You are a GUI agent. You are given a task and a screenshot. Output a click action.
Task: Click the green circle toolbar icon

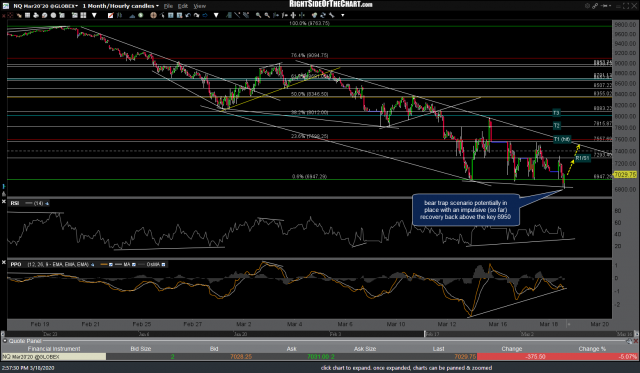click(140, 15)
